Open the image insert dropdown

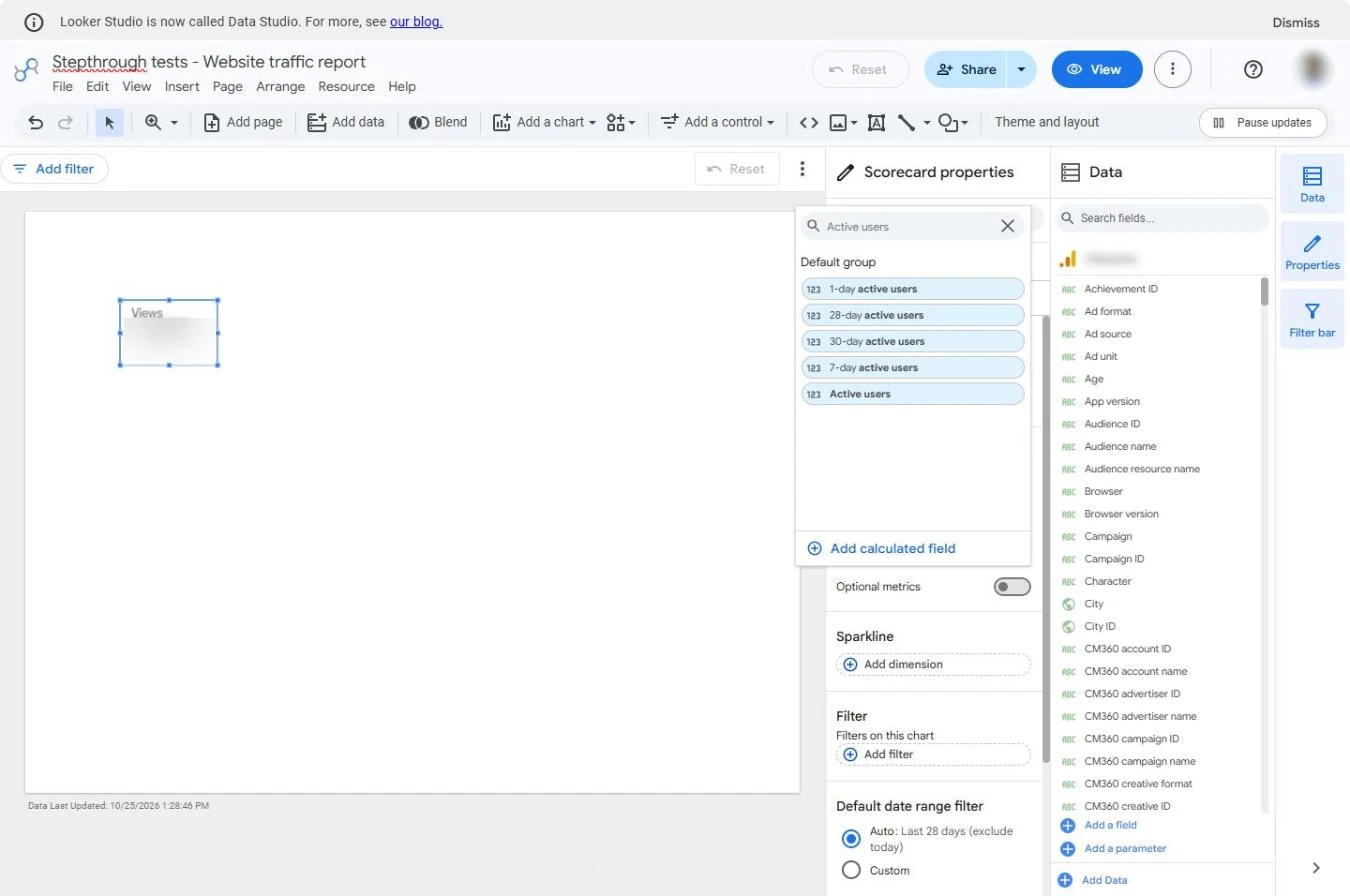[x=843, y=122]
